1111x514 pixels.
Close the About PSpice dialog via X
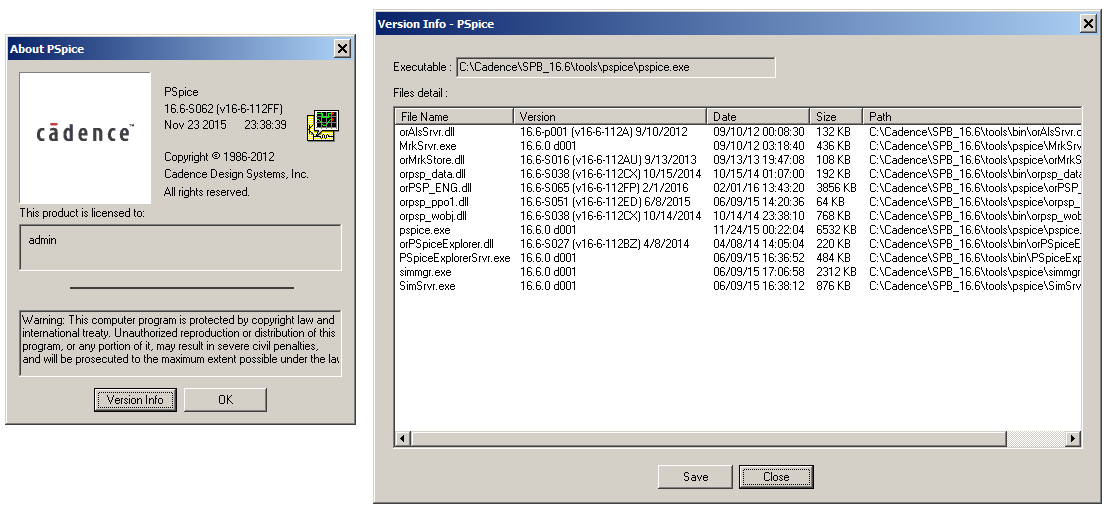point(342,48)
